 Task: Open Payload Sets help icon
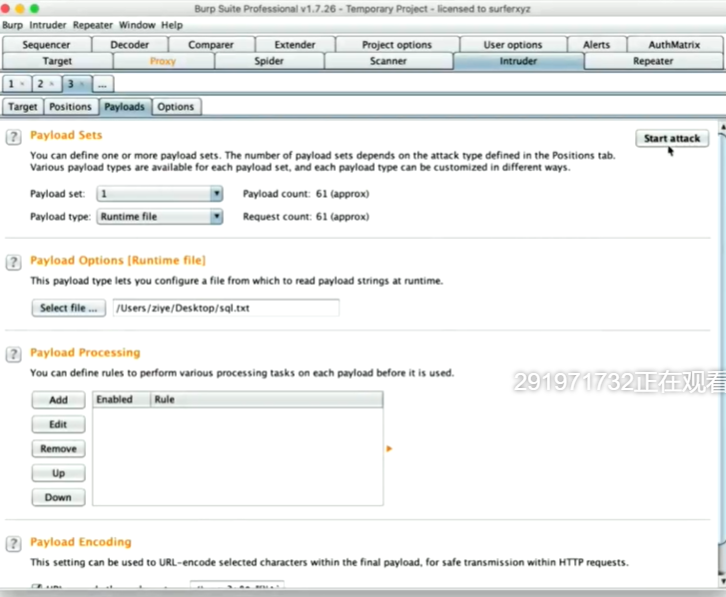coord(13,138)
